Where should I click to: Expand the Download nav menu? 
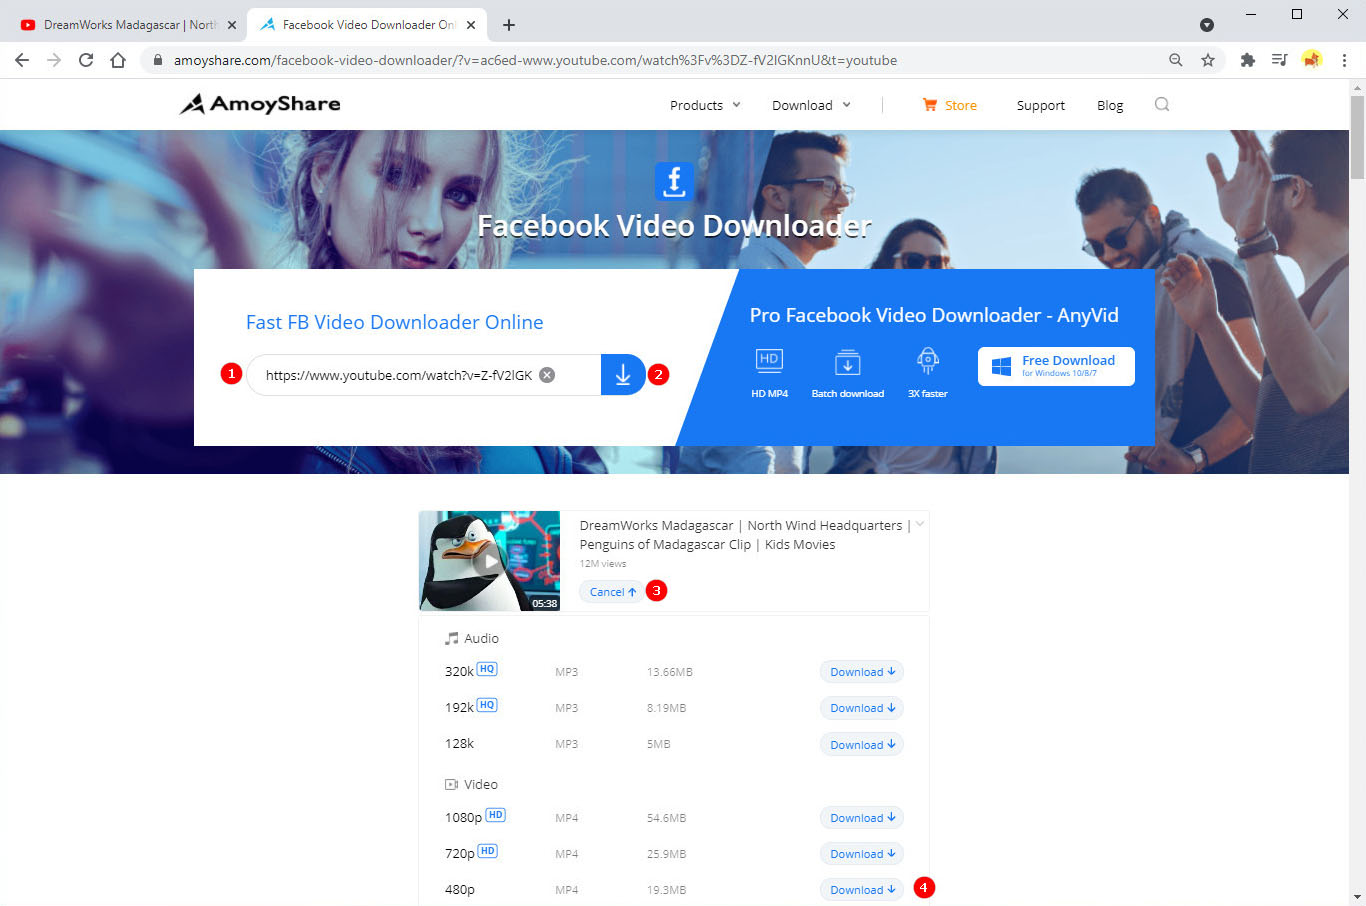[x=811, y=105]
